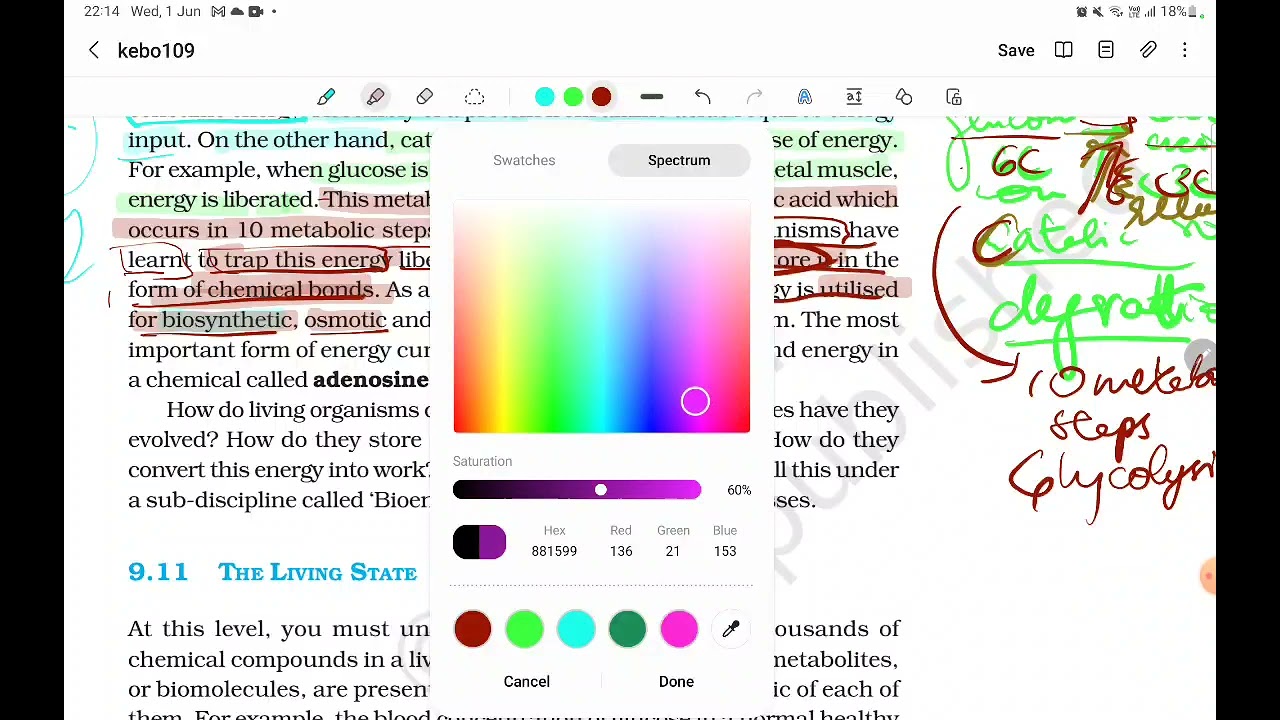Image resolution: width=1280 pixels, height=720 pixels.
Task: Undo the last stroke
Action: 703,97
